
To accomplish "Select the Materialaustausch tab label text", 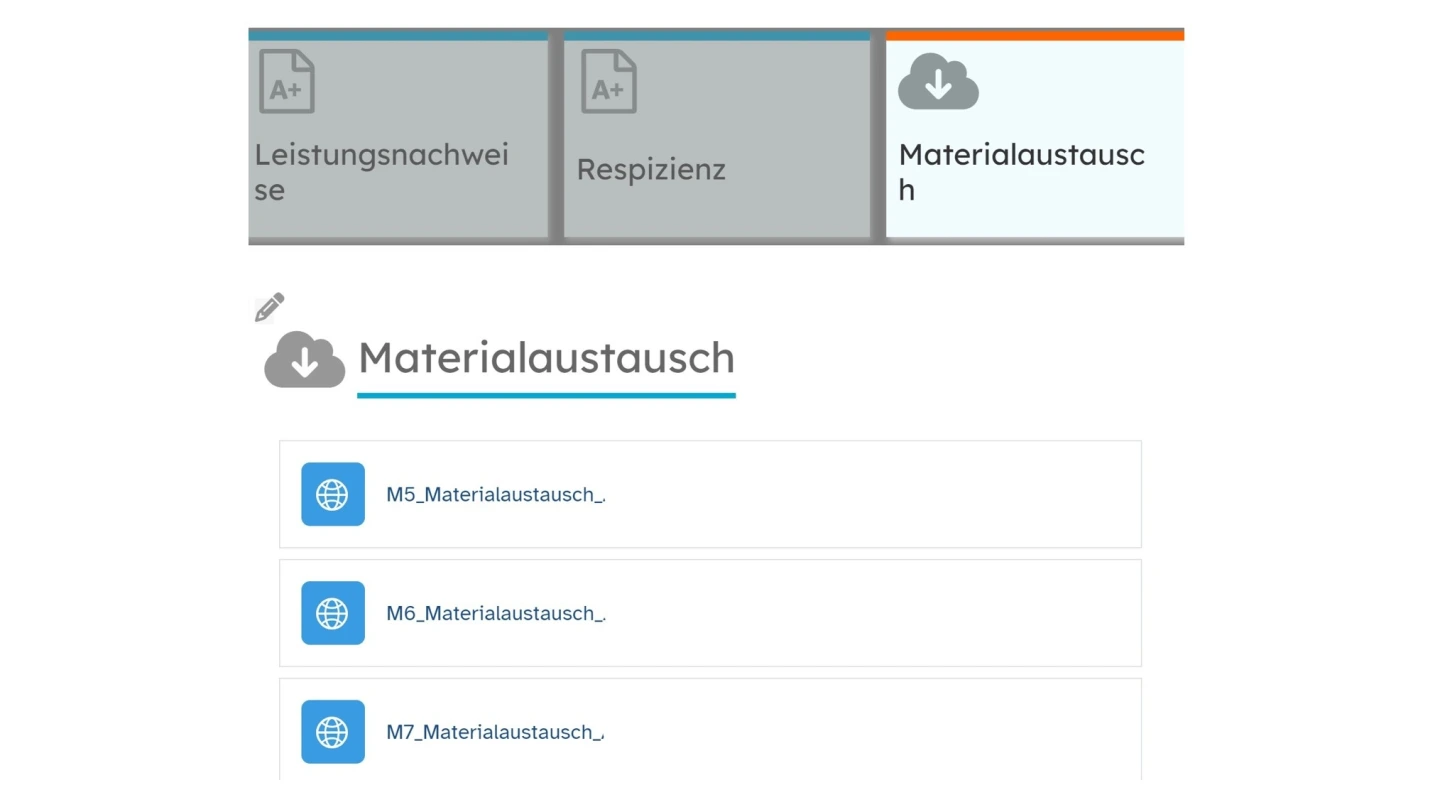I will coord(1021,172).
